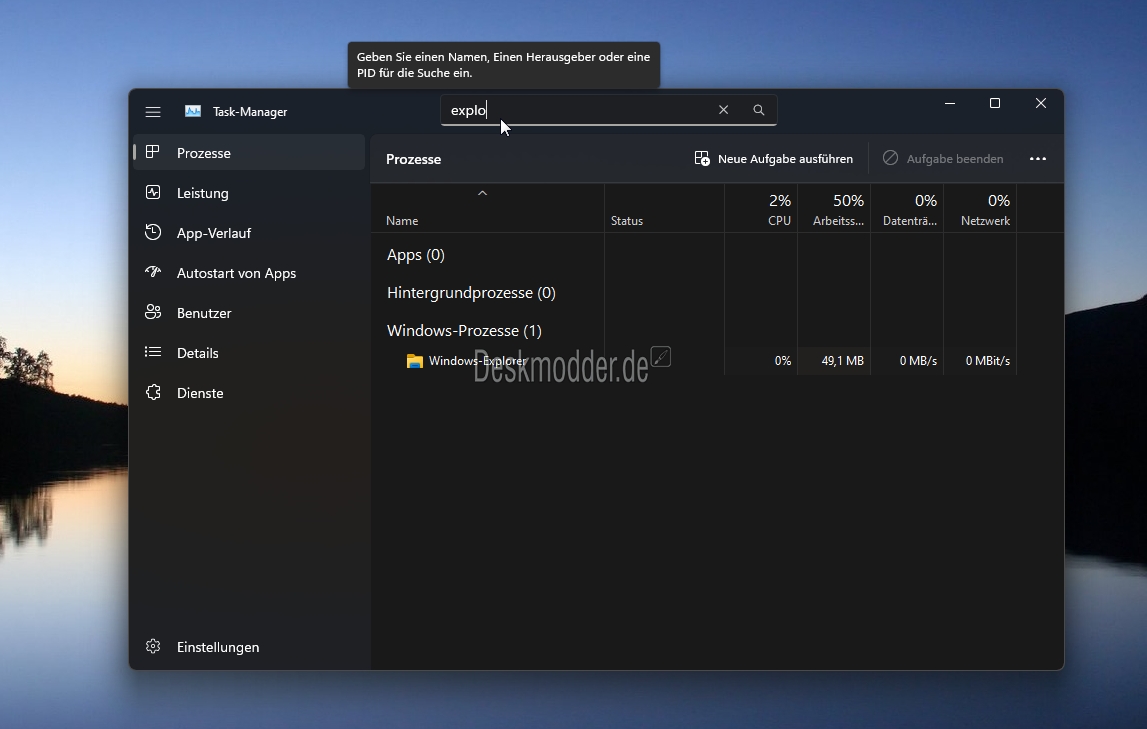Viewport: 1147px width, 729px height.
Task: Click the Task-Manager app icon
Action: click(193, 111)
